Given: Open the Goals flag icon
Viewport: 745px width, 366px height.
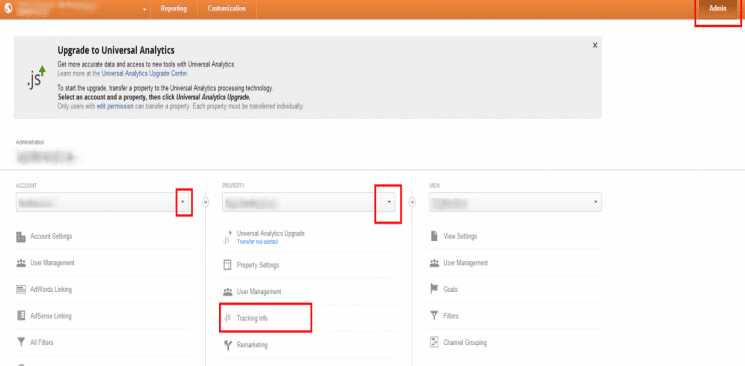Looking at the screenshot, I should click(434, 289).
